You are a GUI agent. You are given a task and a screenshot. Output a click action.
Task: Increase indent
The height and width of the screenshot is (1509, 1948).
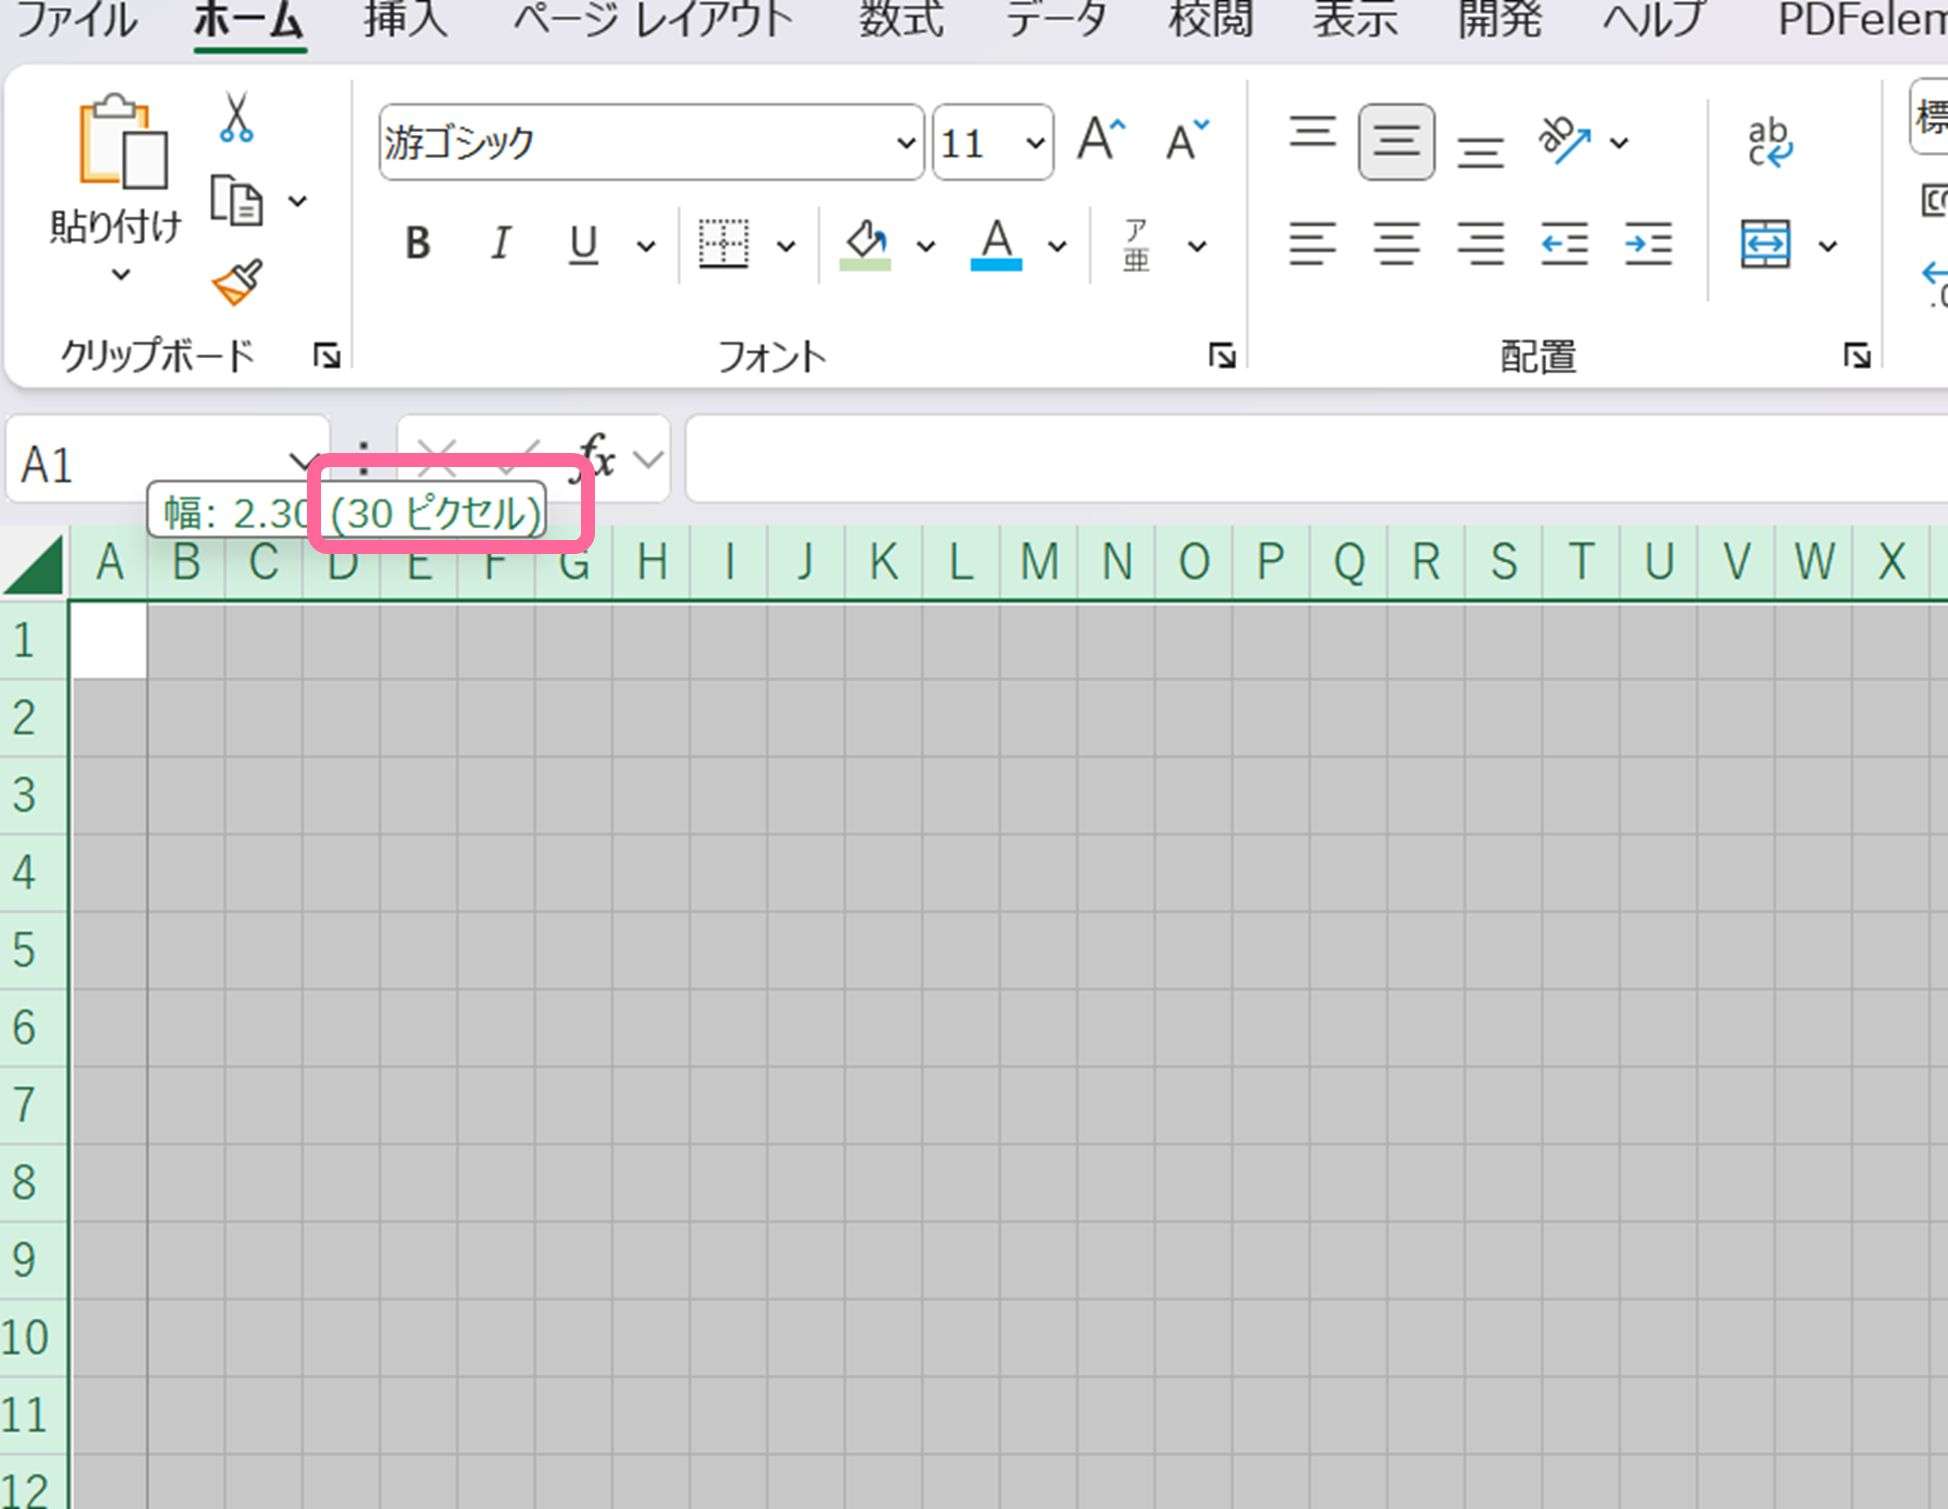tap(1648, 244)
